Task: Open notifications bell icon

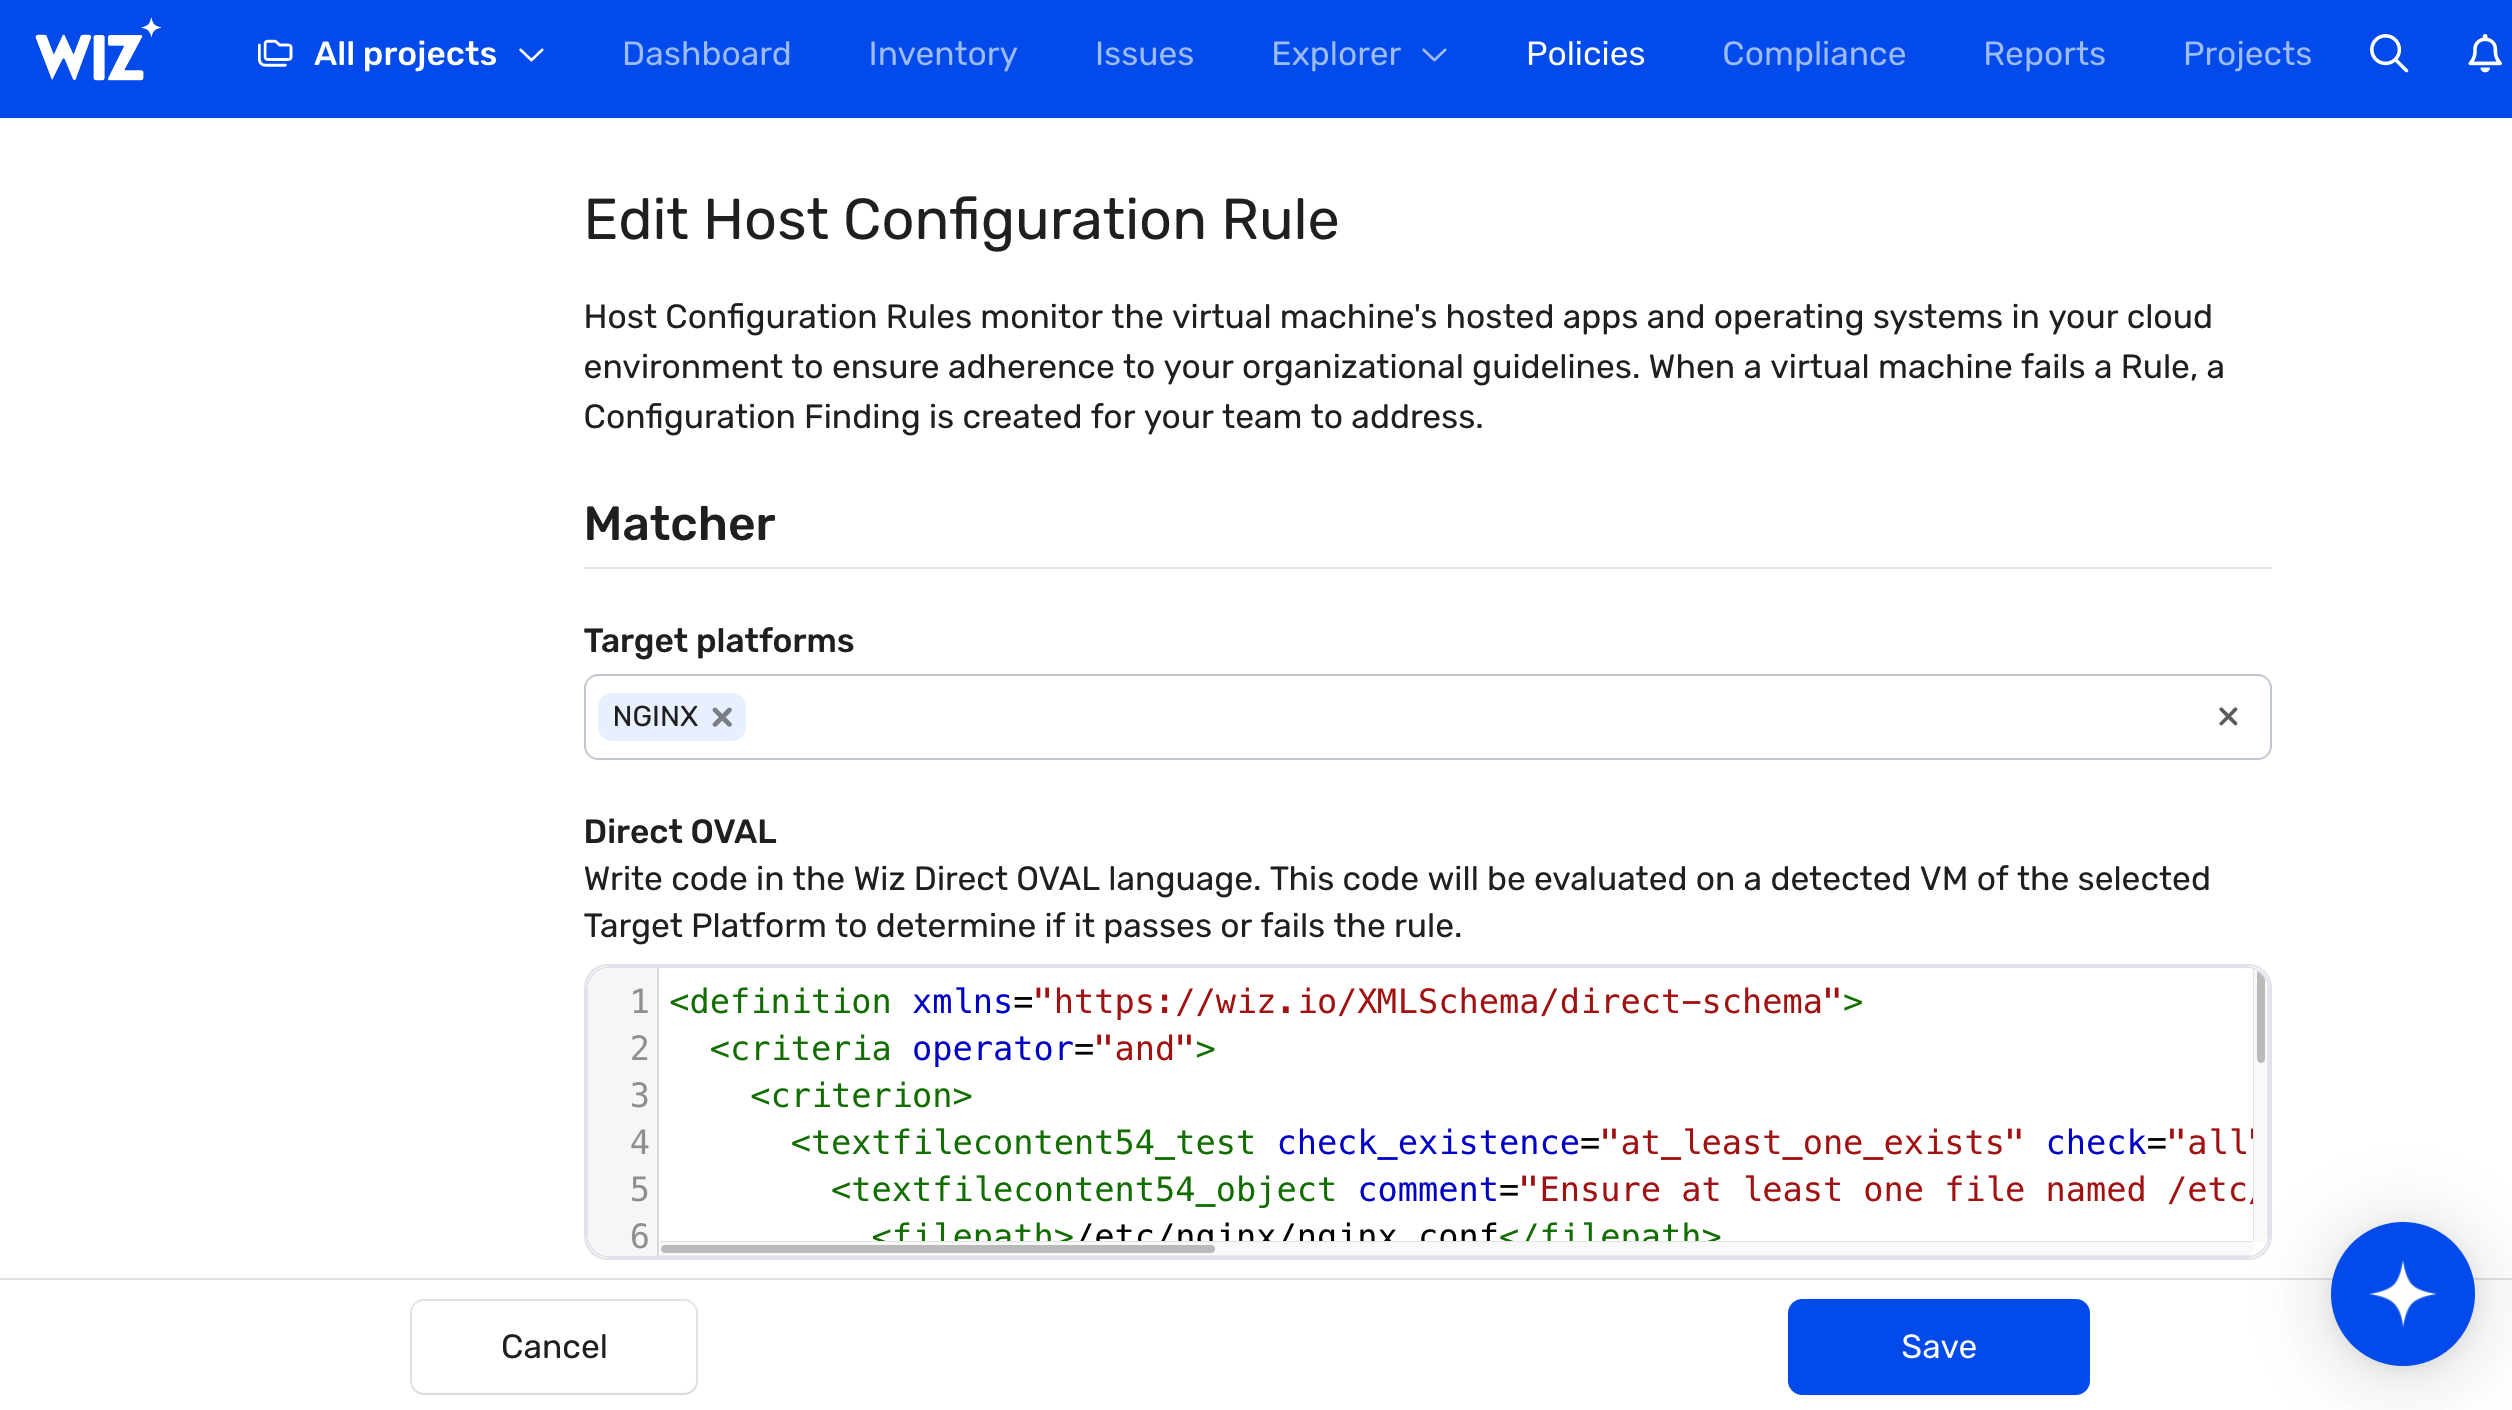Action: [2484, 53]
